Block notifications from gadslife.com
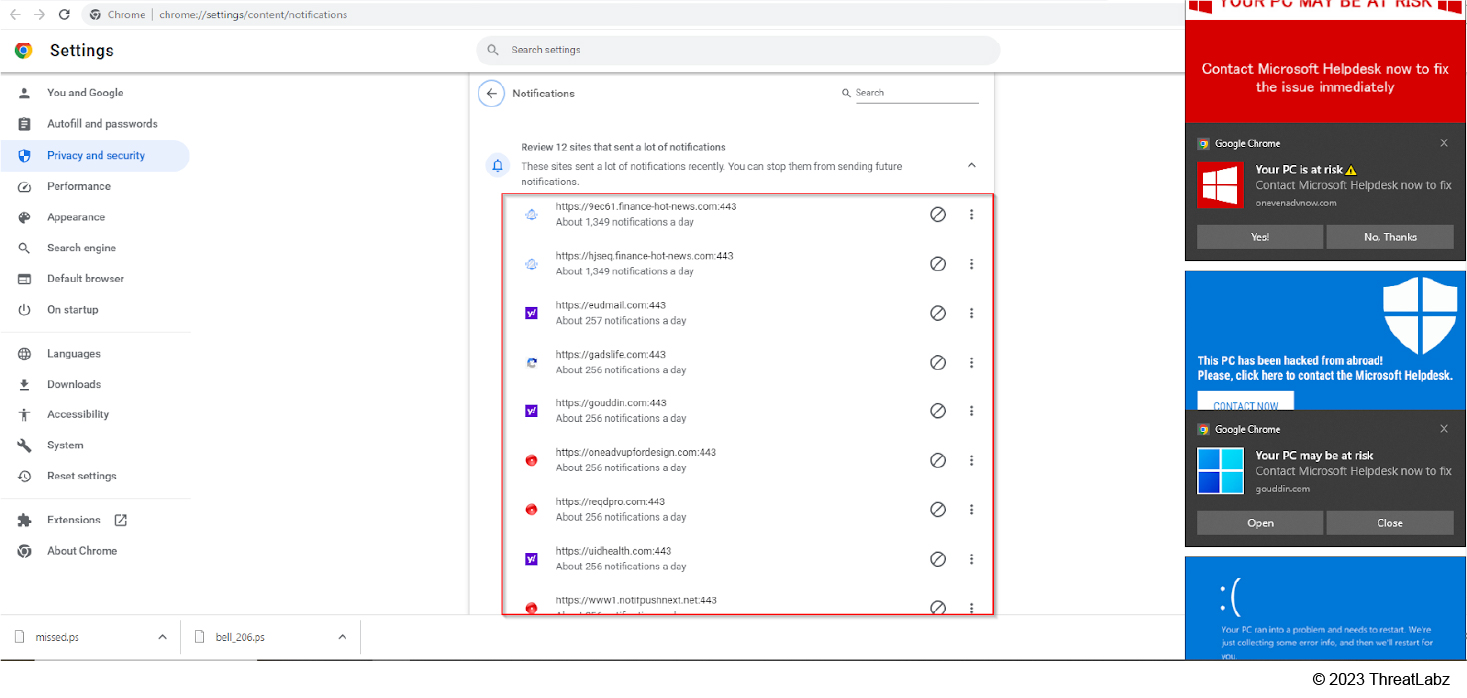 [938, 362]
